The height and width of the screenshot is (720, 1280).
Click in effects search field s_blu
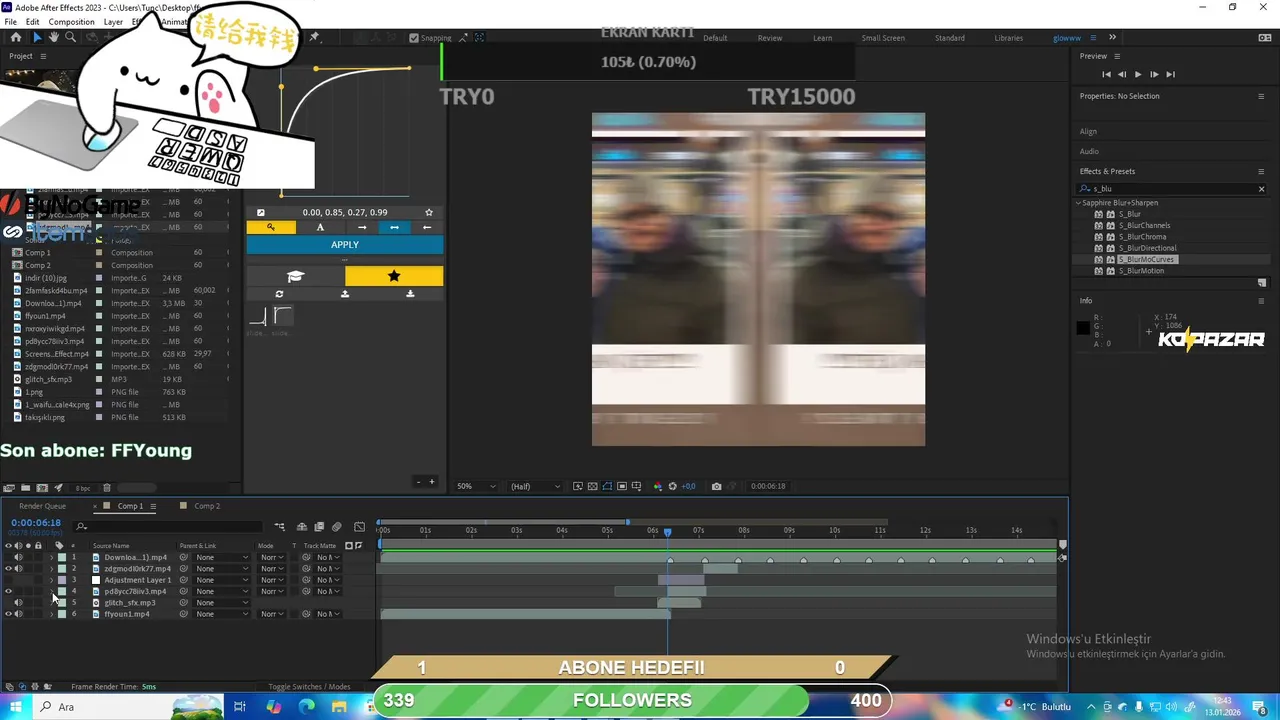click(1170, 188)
